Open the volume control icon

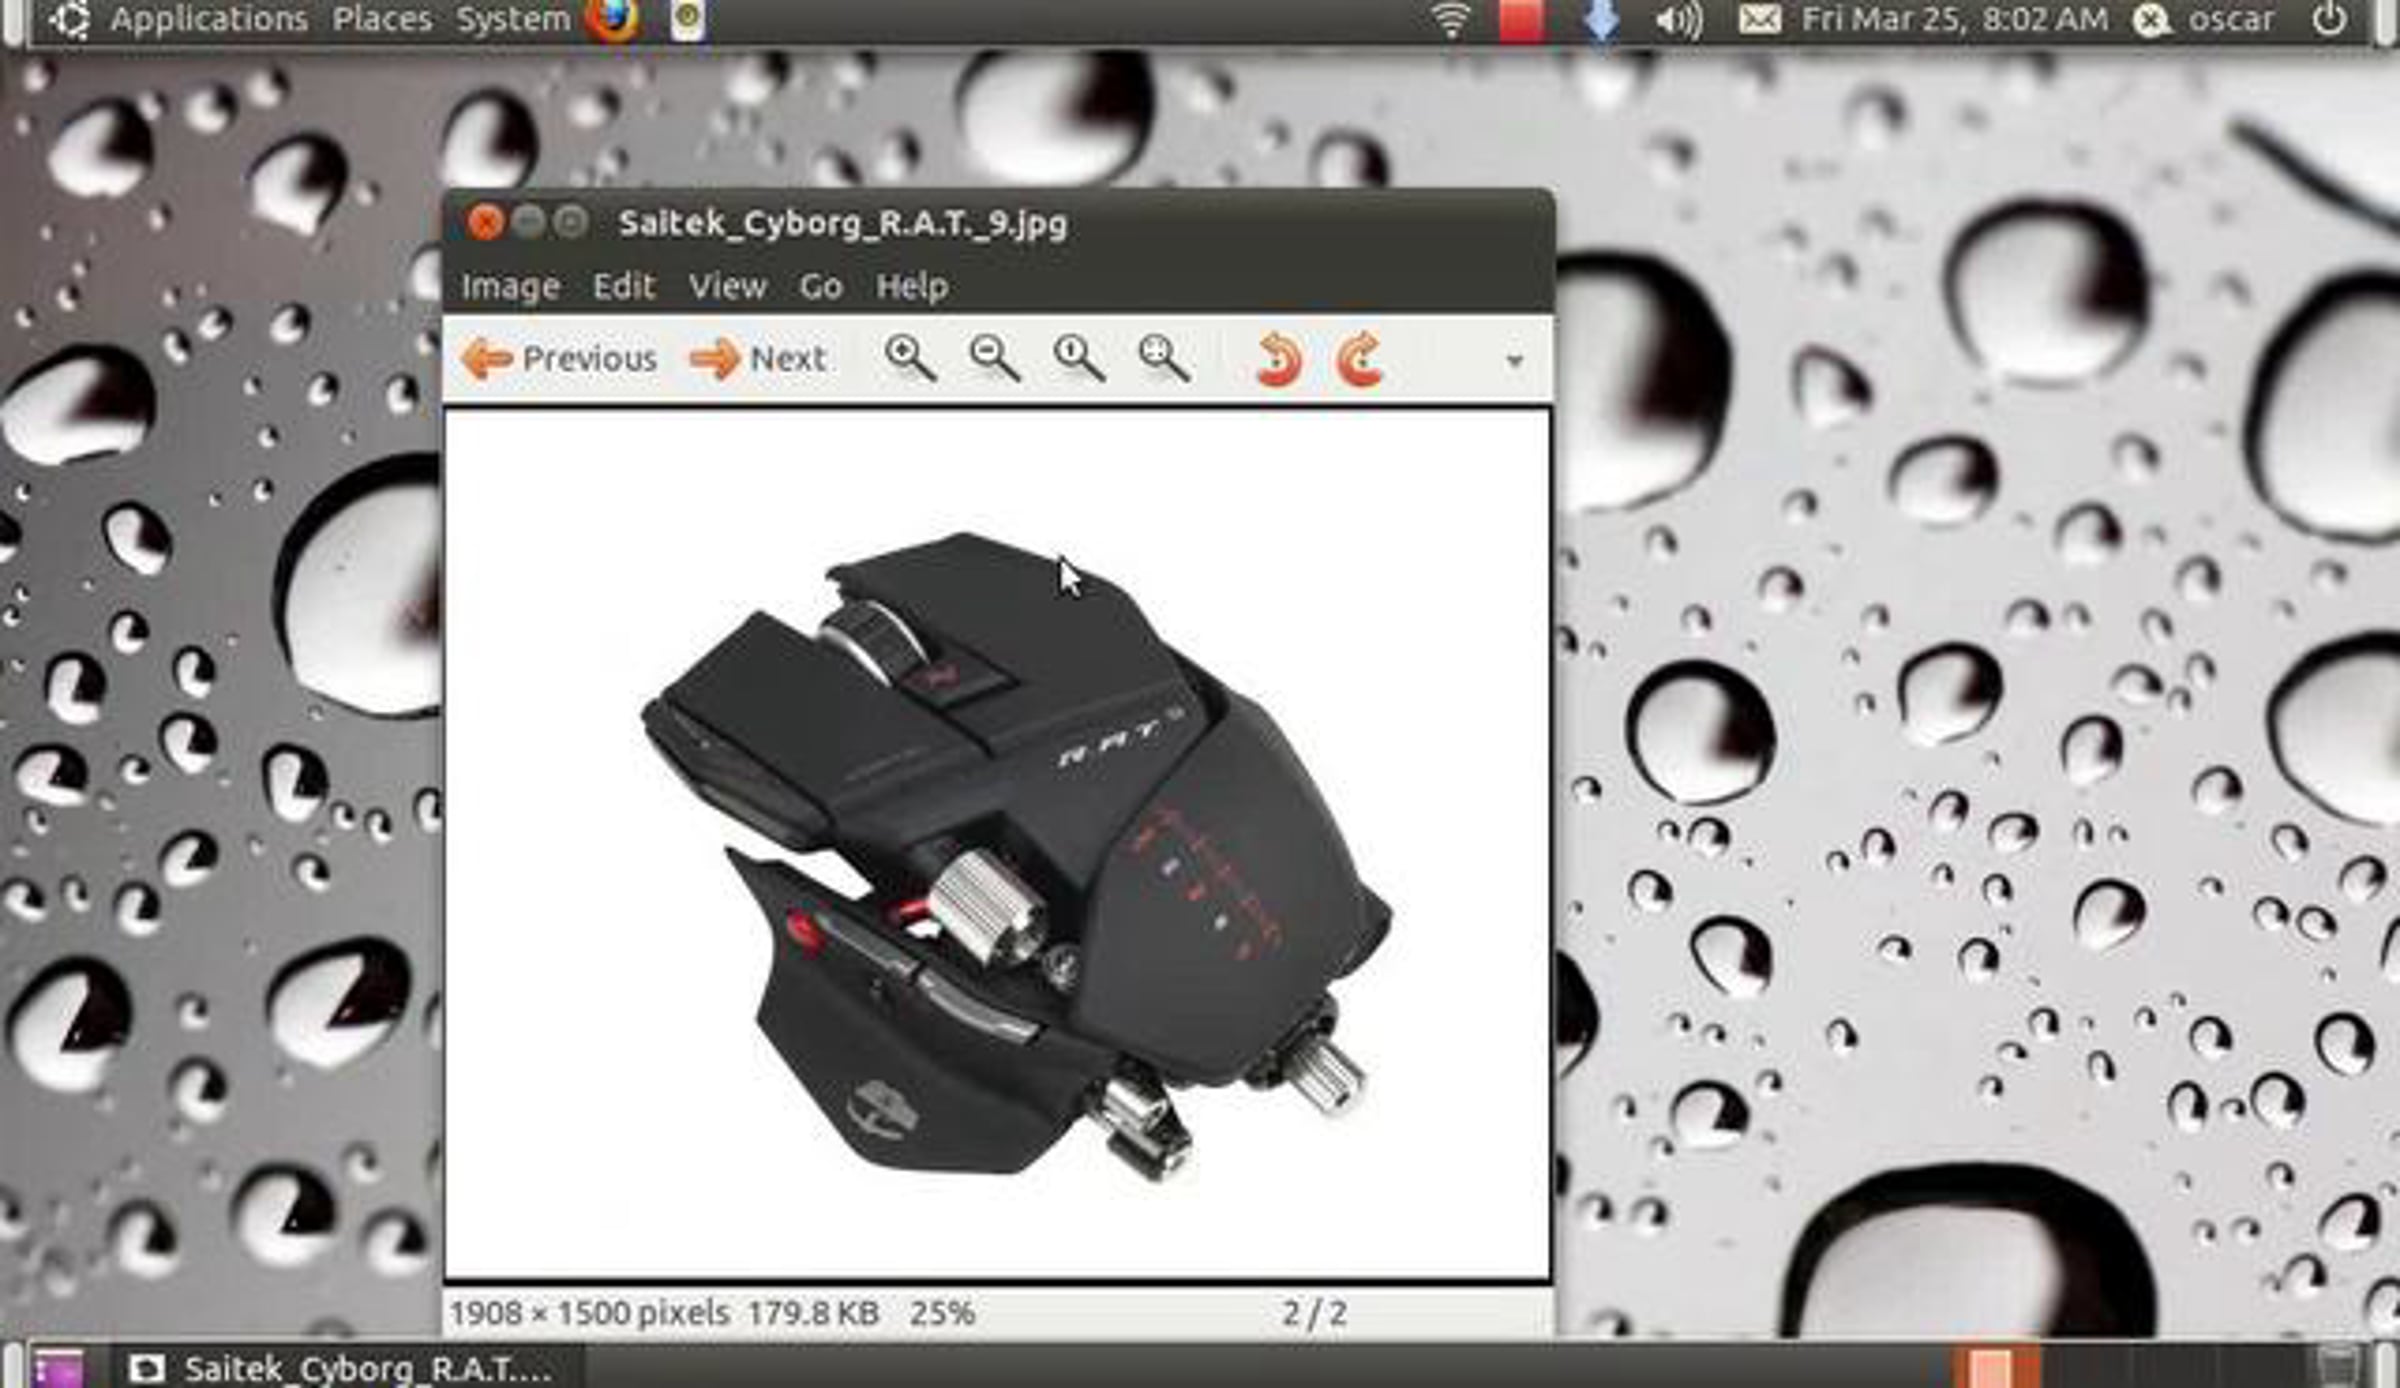tap(1678, 20)
